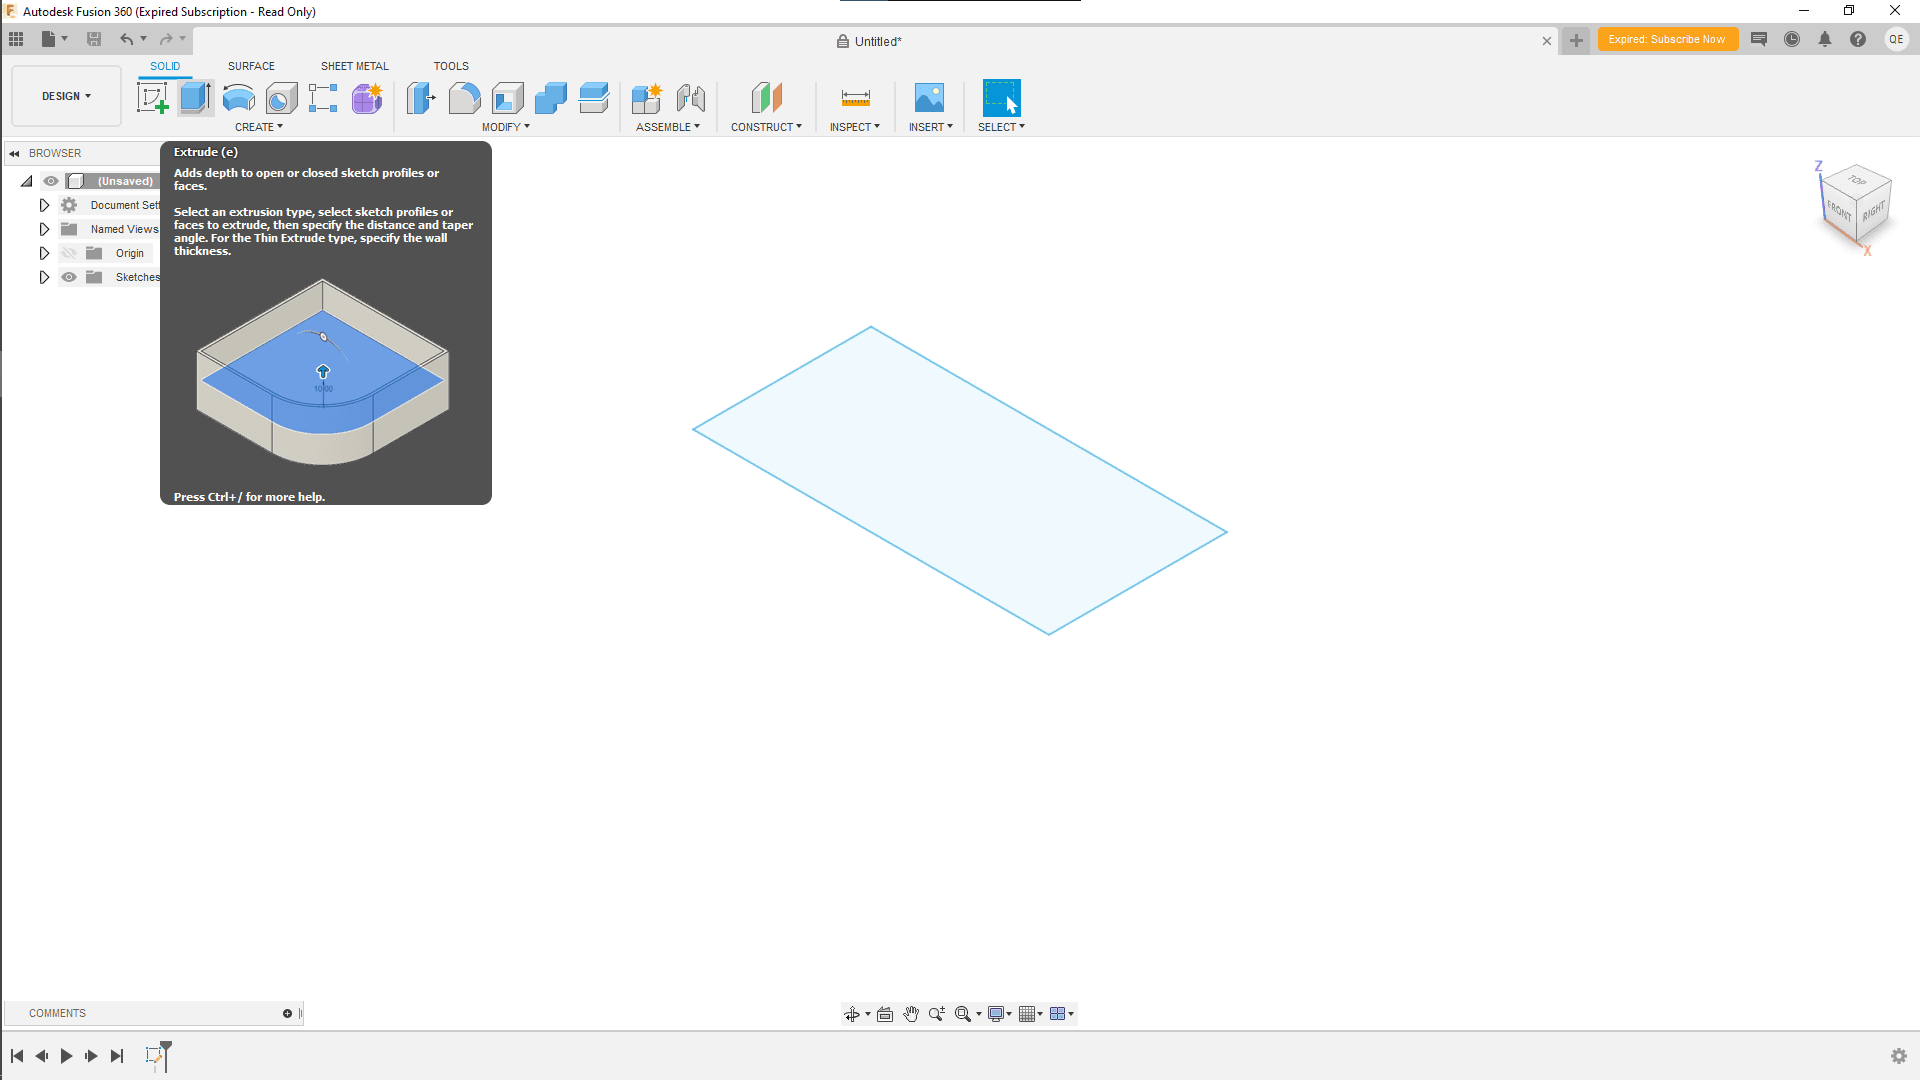
Task: Show the Origin folder
Action: point(68,253)
